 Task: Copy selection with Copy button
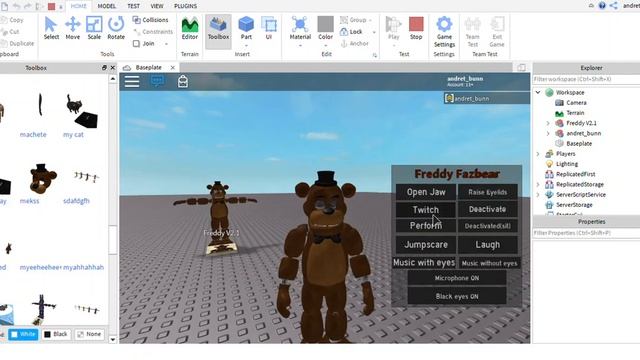click(x=12, y=20)
